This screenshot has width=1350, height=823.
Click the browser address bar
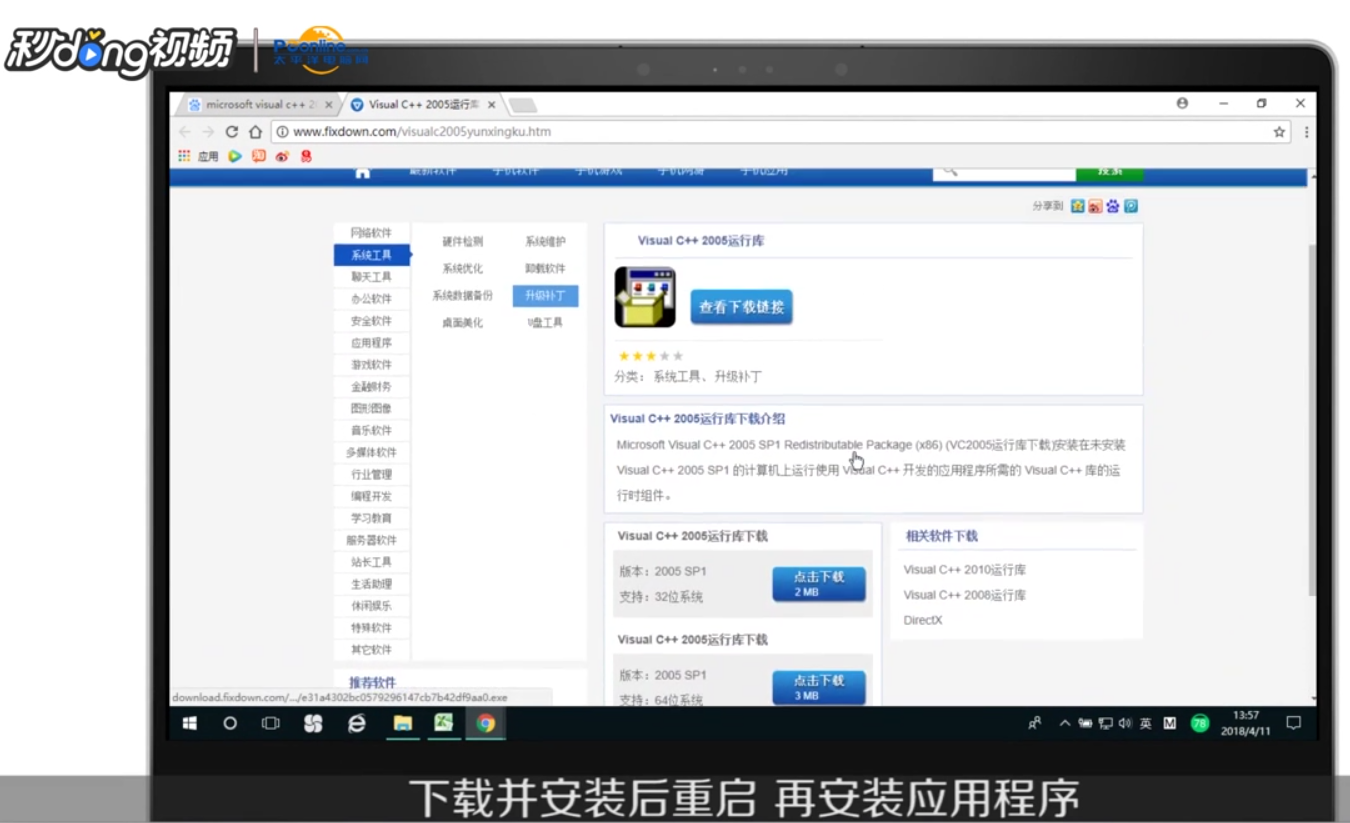tap(600, 131)
